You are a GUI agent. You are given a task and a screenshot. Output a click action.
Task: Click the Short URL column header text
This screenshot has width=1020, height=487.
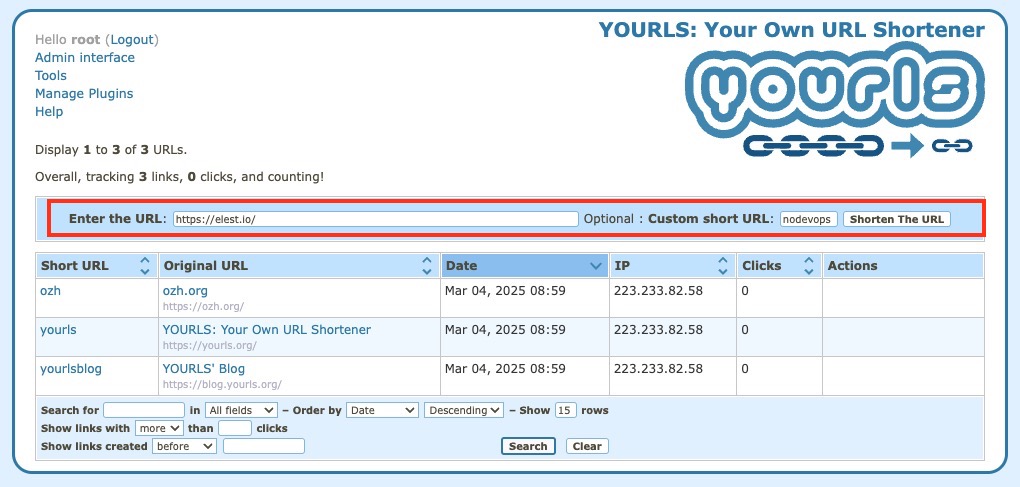pyautogui.click(x=75, y=265)
